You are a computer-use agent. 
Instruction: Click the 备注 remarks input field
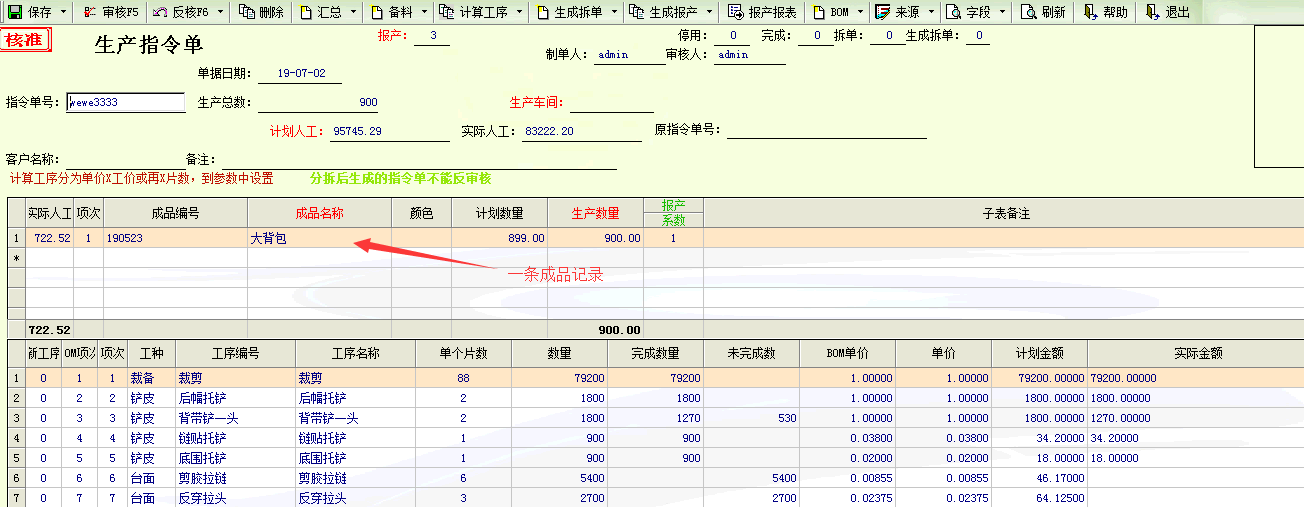pyautogui.click(x=419, y=160)
